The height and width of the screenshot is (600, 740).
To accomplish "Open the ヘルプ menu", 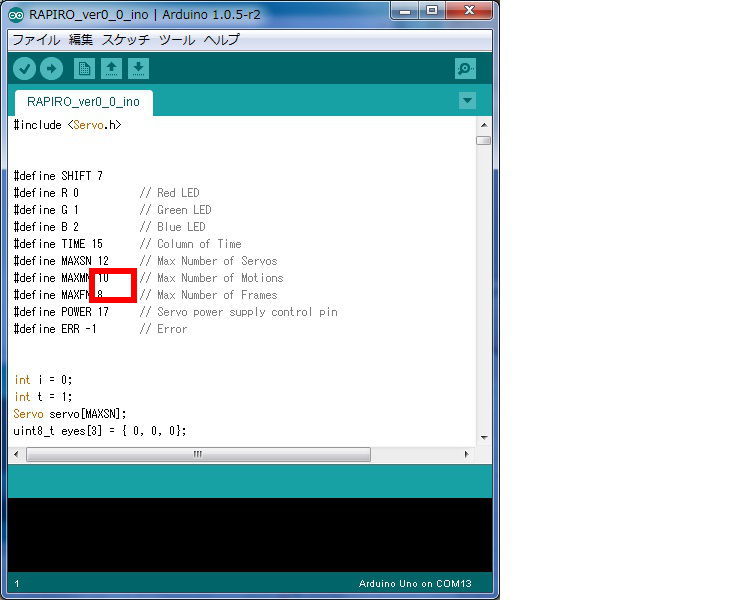I will point(222,40).
